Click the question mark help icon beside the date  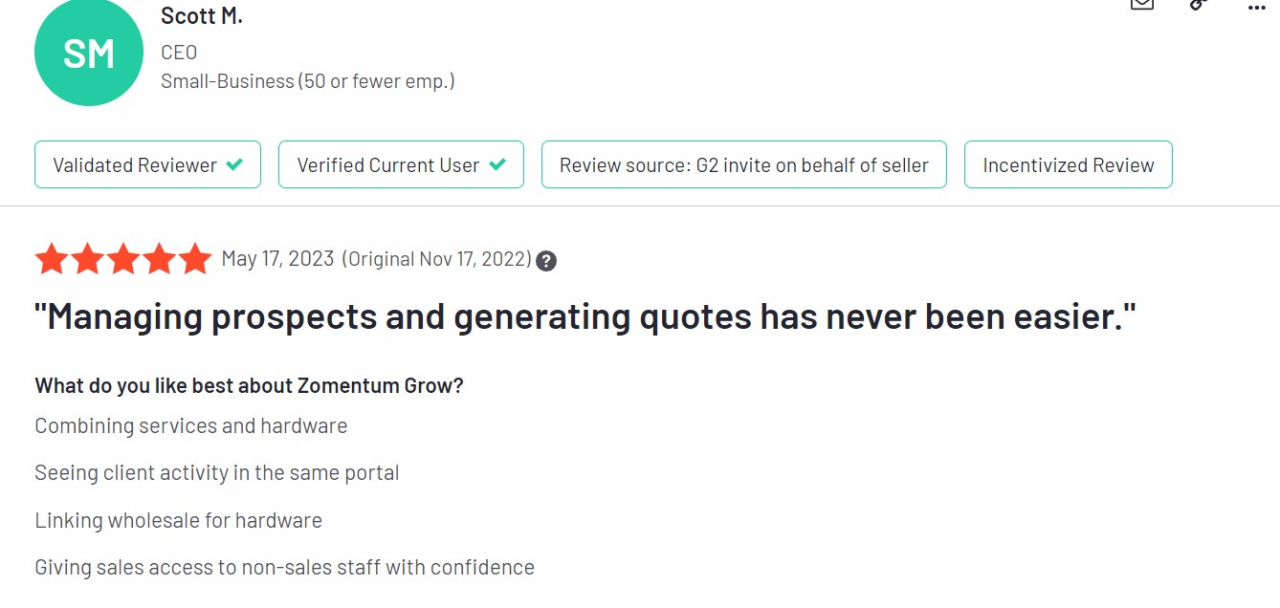(x=546, y=261)
